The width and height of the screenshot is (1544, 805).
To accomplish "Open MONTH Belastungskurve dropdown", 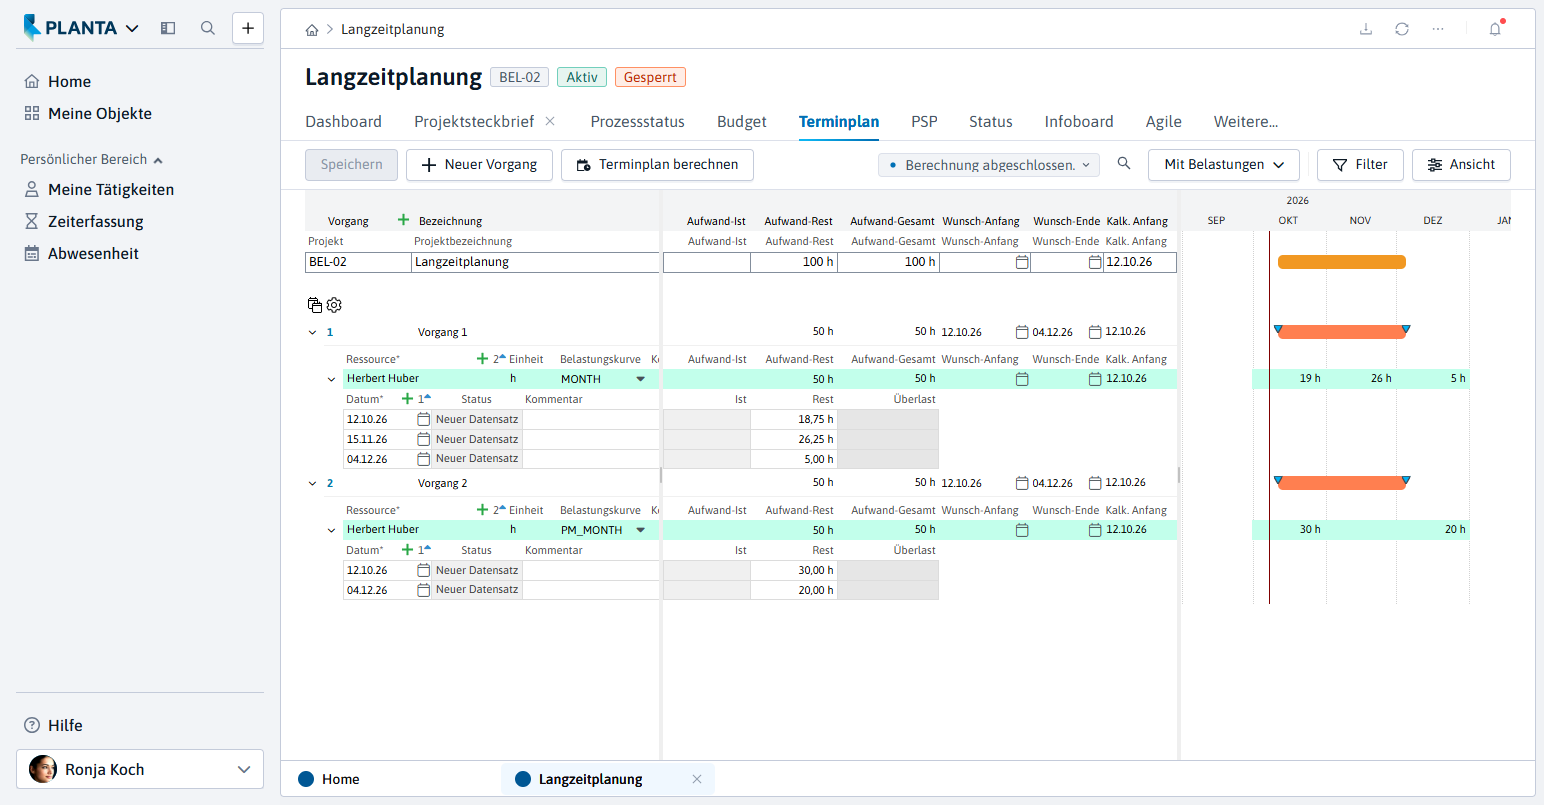I will 641,379.
